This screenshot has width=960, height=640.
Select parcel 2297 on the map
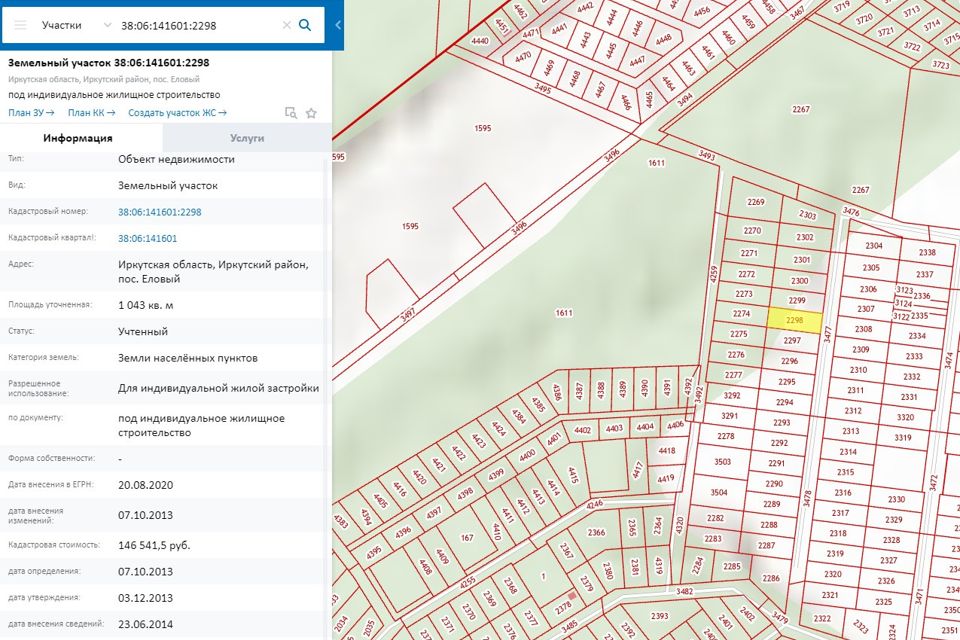tap(792, 341)
